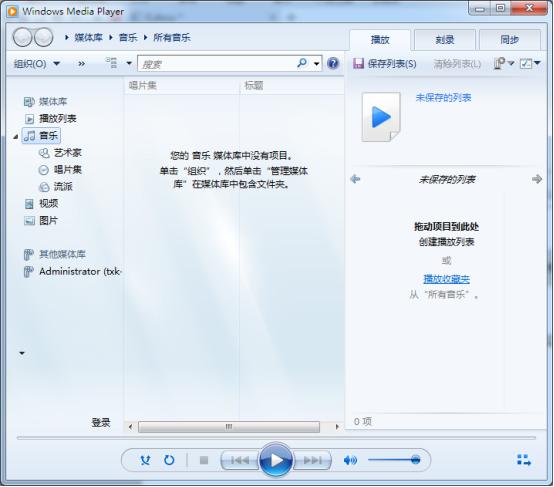Image resolution: width=554 pixels, height=487 pixels.
Task: Click 所有音乐 in the breadcrumb path
Action: [172, 37]
